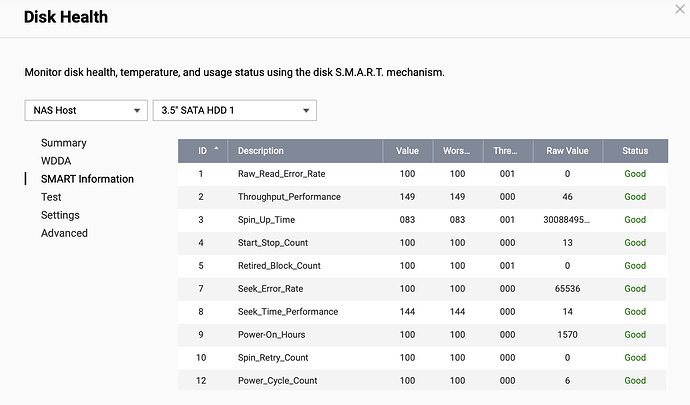The image size is (690, 405).
Task: Click the Status column header
Action: coord(635,151)
